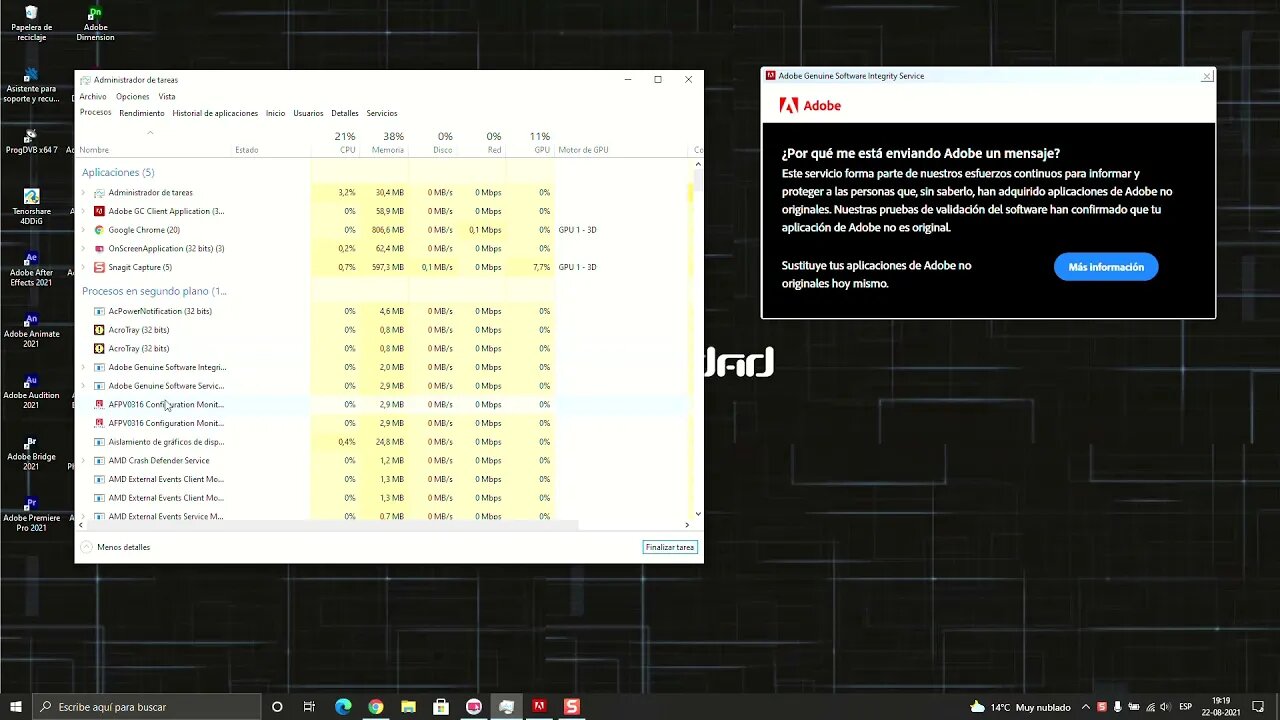The width and height of the screenshot is (1280, 720).
Task: Switch to the Usuarios tab
Action: 308,113
